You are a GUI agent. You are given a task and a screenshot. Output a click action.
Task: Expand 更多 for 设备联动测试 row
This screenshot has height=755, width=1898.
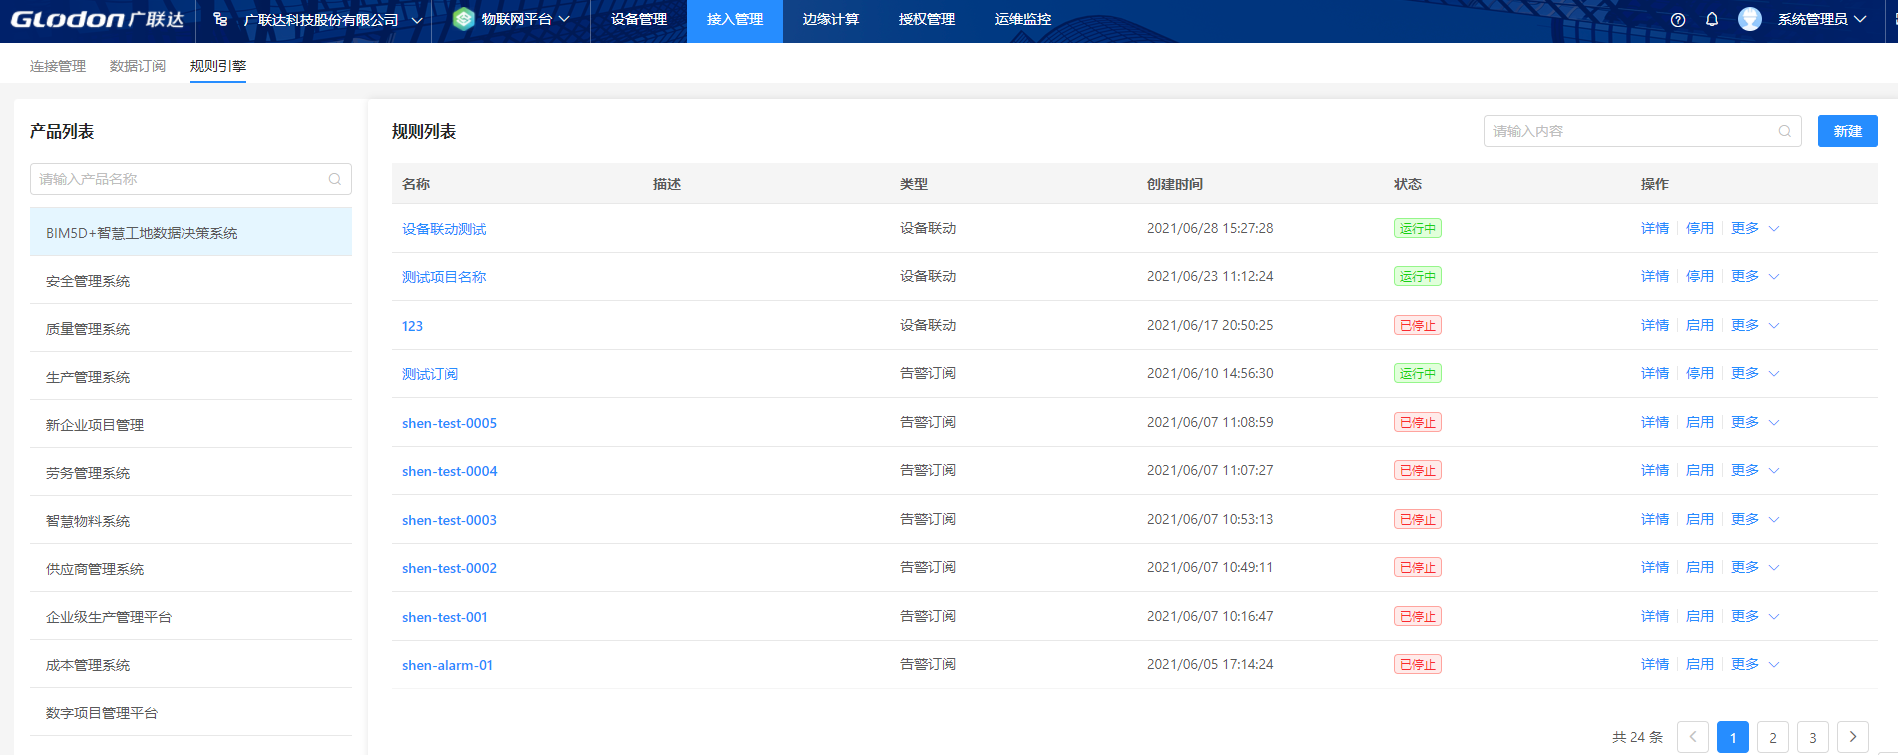pyautogui.click(x=1755, y=228)
